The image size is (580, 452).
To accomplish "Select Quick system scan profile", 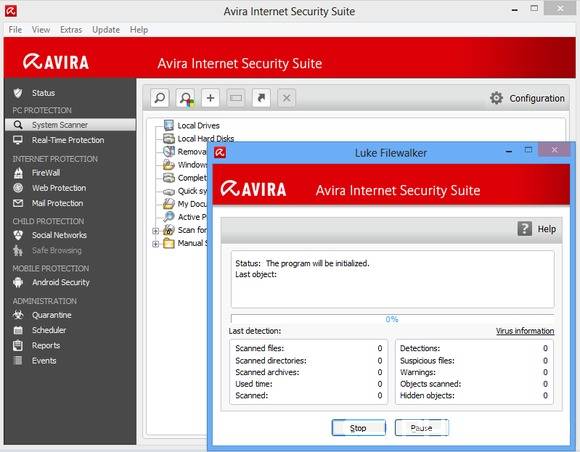I will (192, 191).
